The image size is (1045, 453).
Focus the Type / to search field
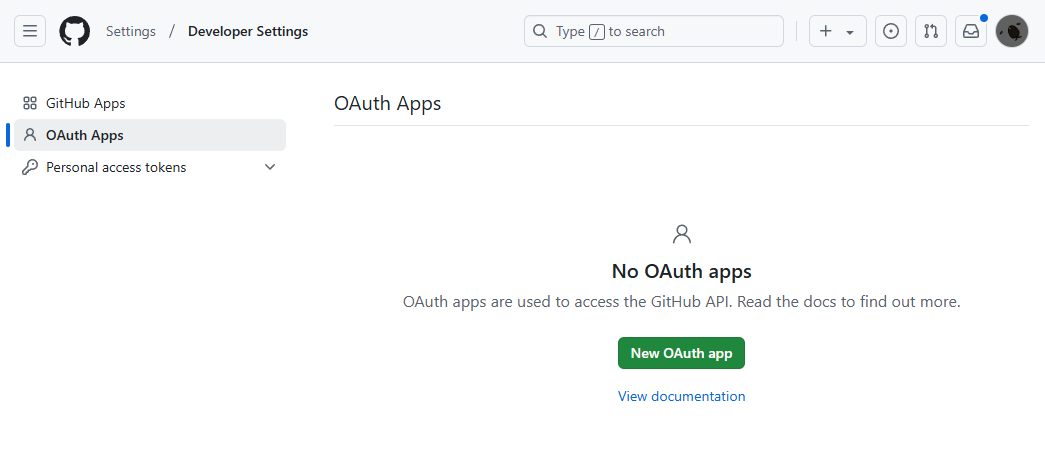tap(654, 31)
